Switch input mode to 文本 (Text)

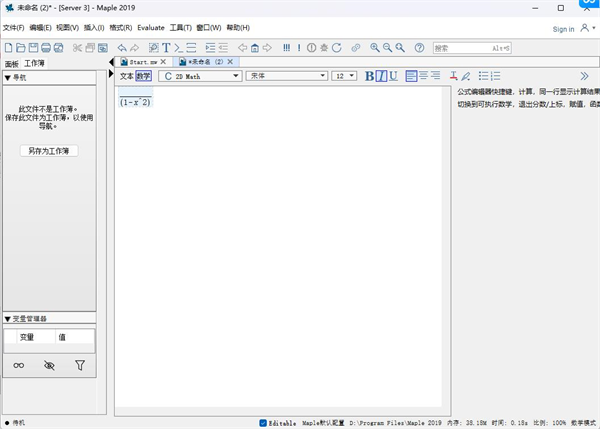pyautogui.click(x=126, y=76)
